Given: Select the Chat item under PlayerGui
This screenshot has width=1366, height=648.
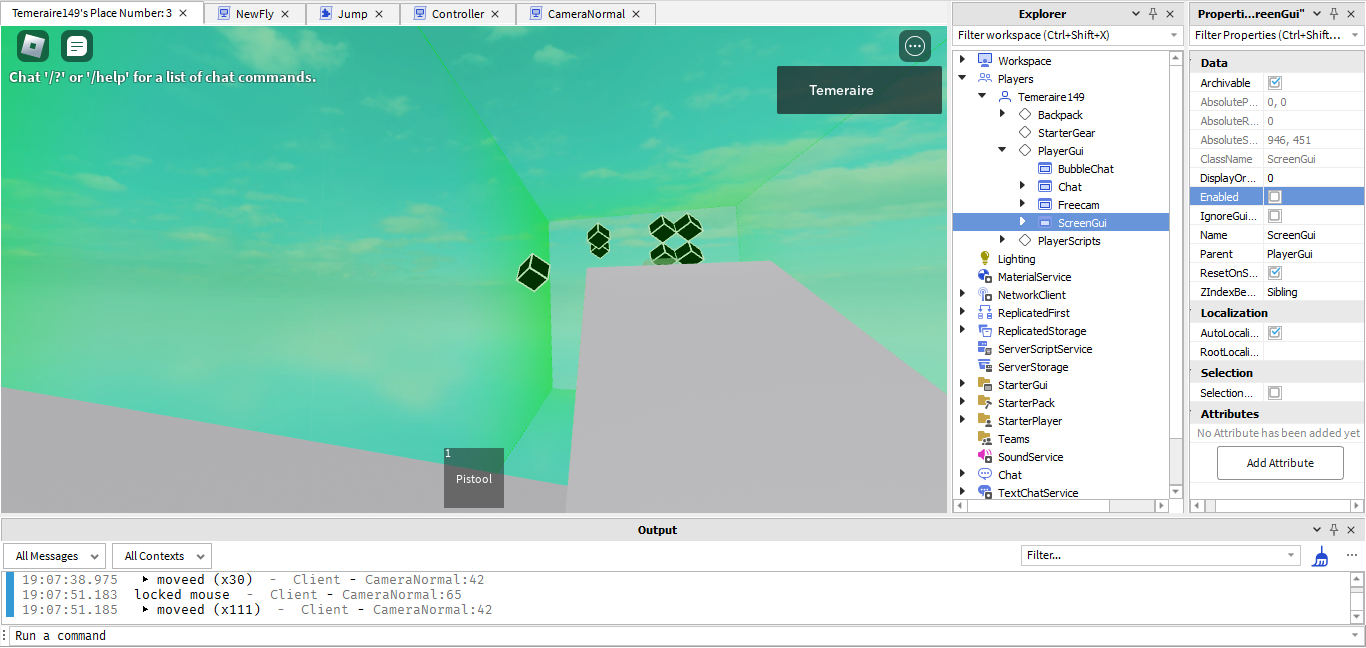Looking at the screenshot, I should [1070, 187].
